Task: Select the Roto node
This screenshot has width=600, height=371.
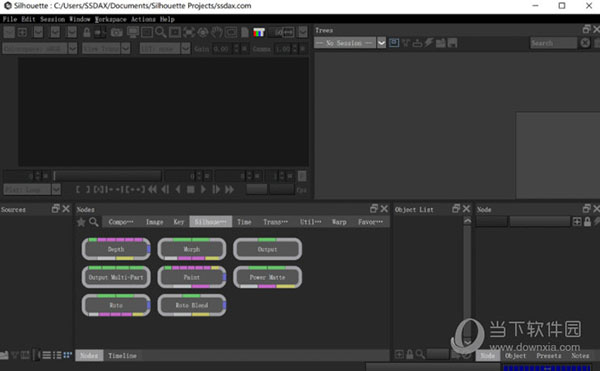Action: coord(116,305)
